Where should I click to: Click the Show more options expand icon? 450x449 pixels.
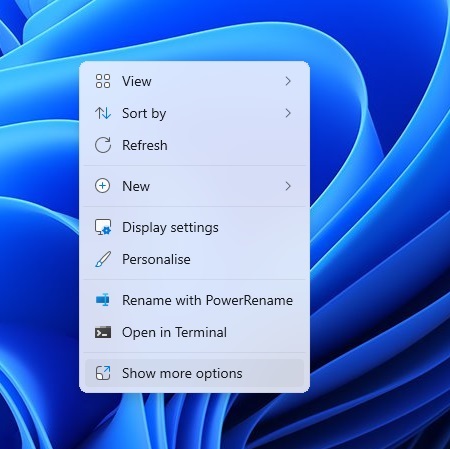click(103, 373)
